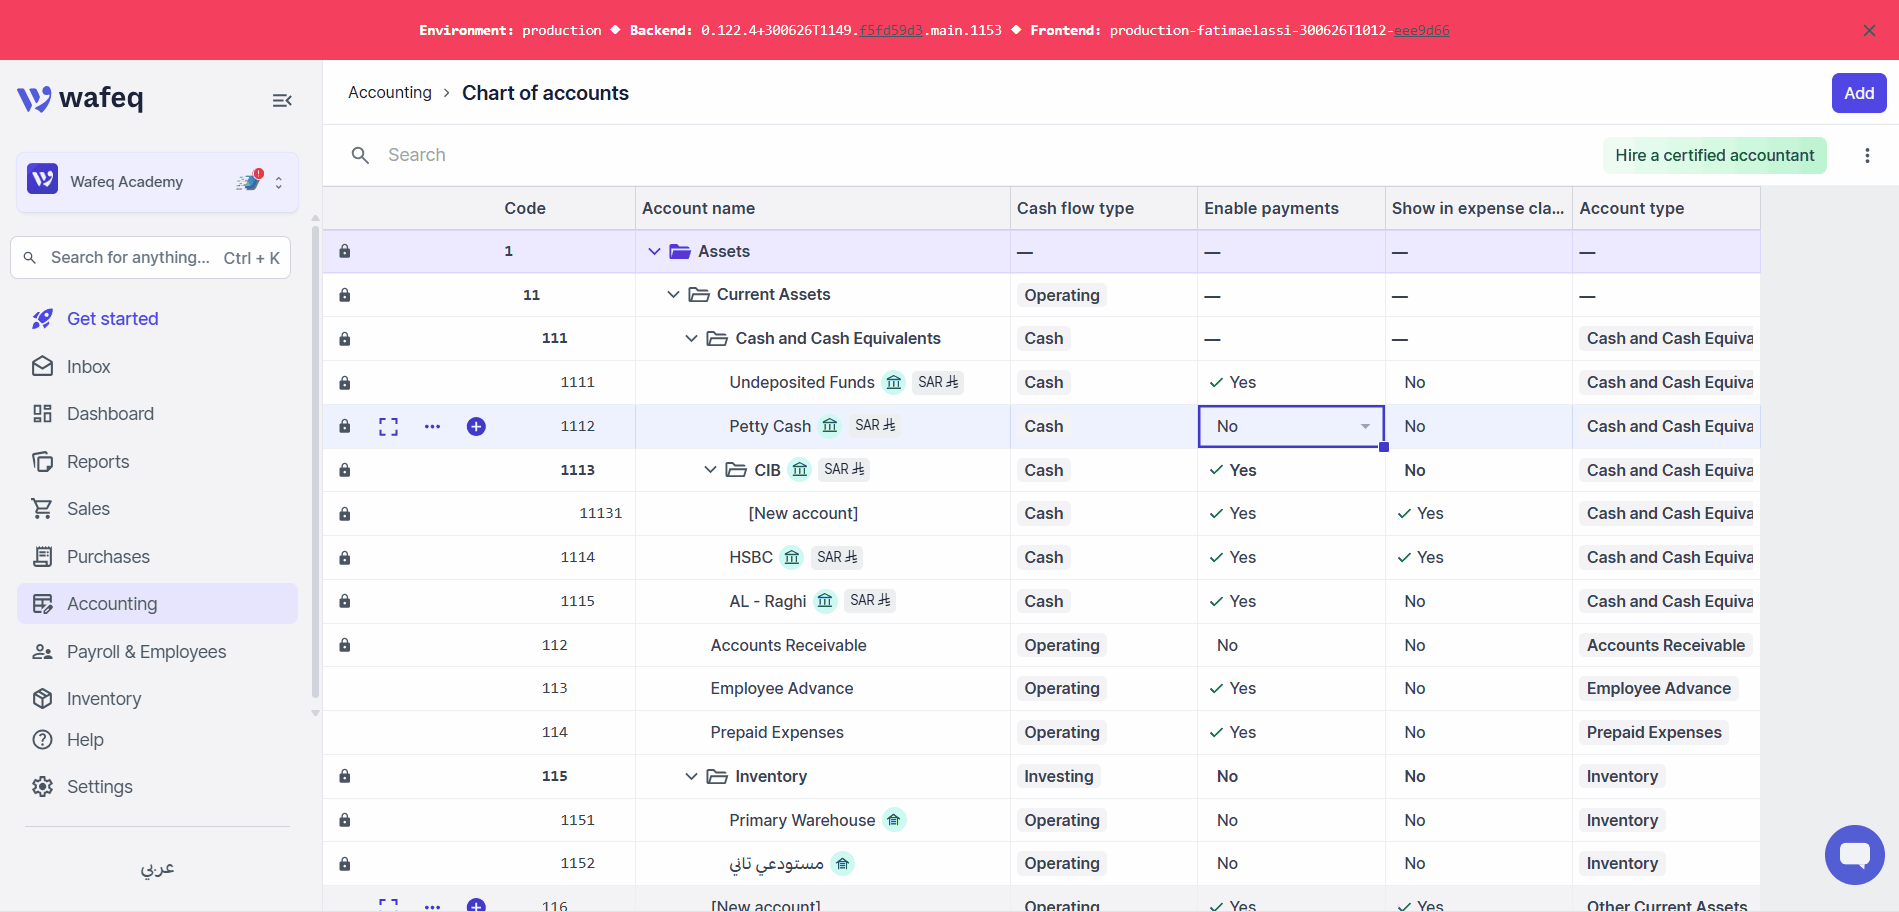Open the three-dot menu on Petty Cash row

432,427
